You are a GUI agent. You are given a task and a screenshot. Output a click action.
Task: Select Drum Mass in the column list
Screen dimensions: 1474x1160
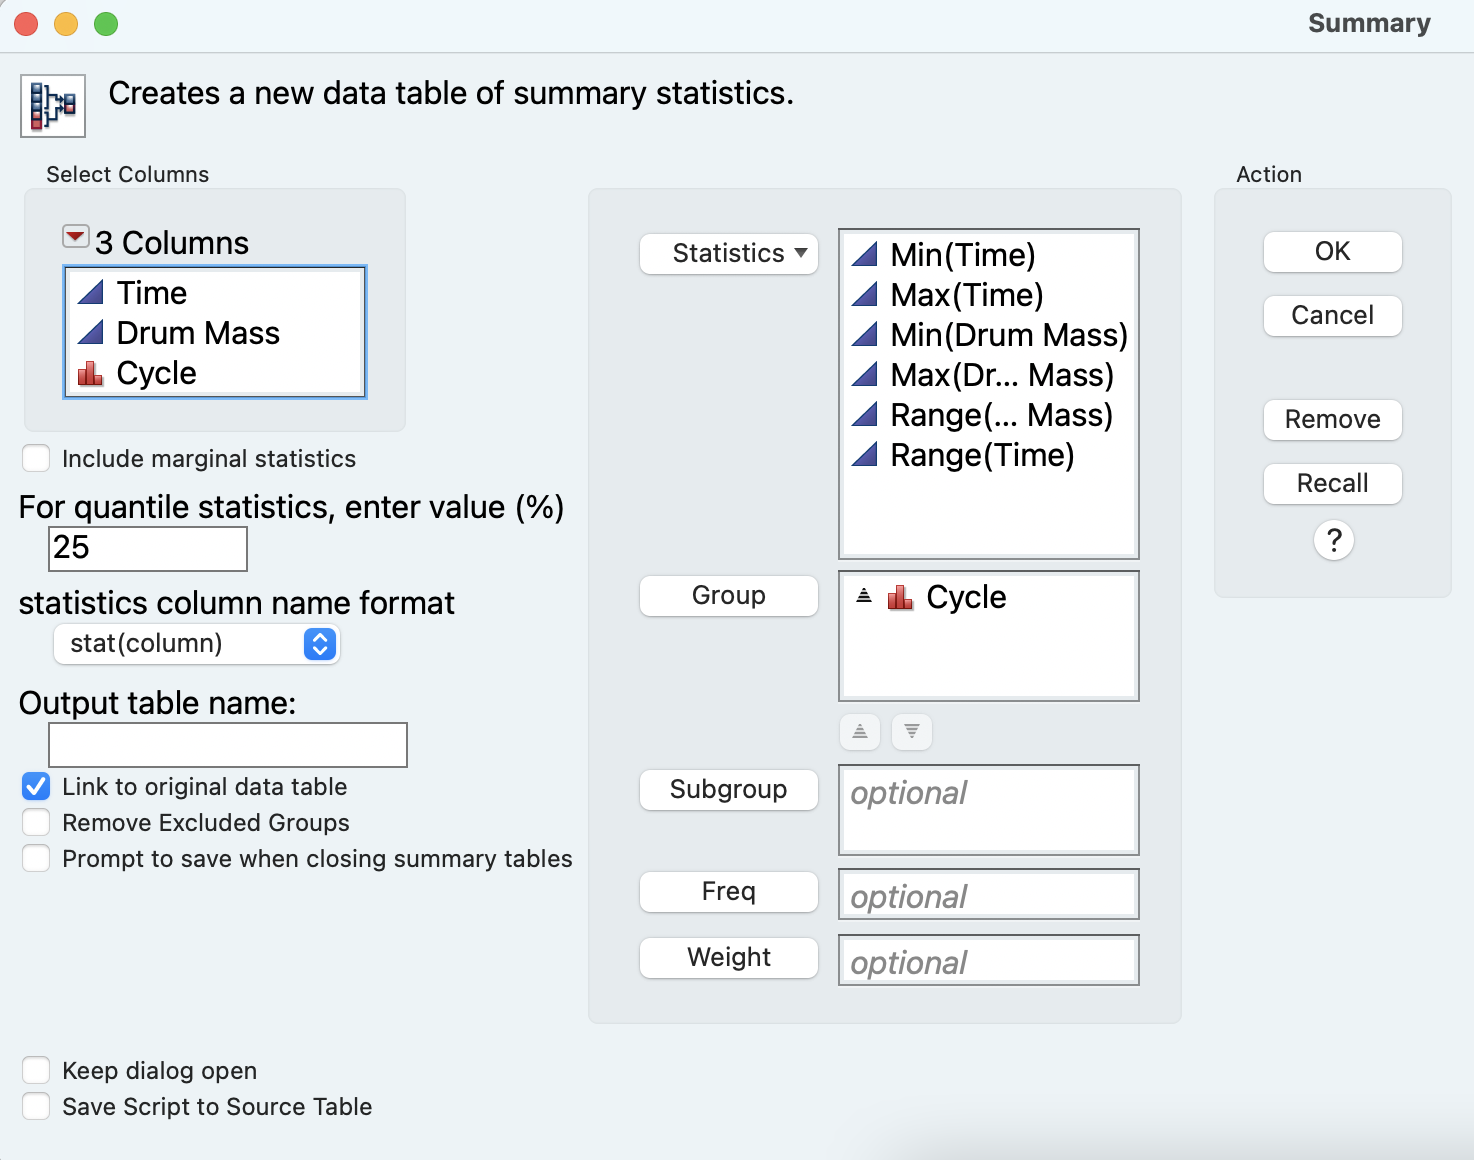click(198, 333)
